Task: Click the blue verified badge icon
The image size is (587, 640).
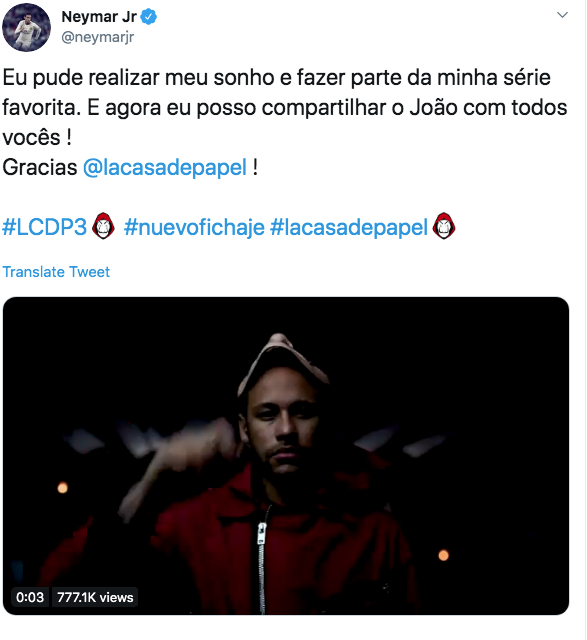Action: click(149, 17)
